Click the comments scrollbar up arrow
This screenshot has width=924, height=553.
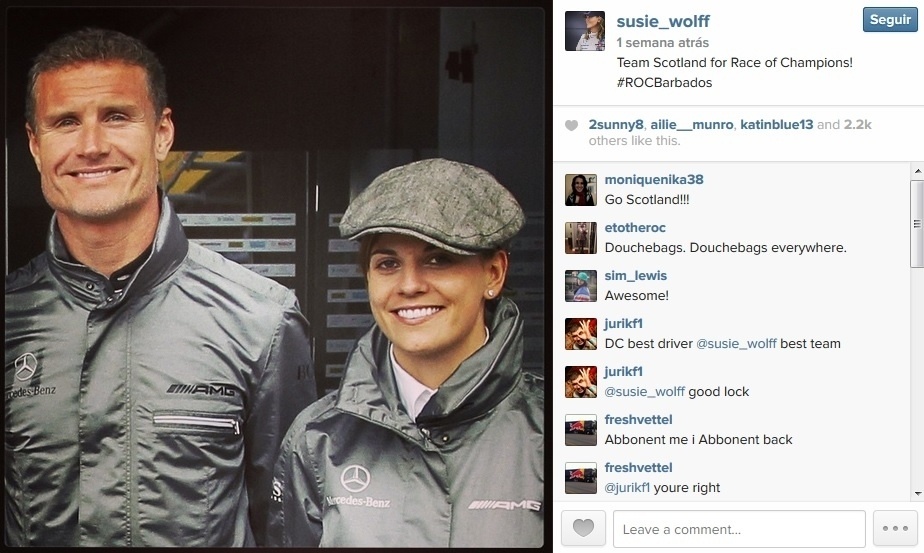918,171
